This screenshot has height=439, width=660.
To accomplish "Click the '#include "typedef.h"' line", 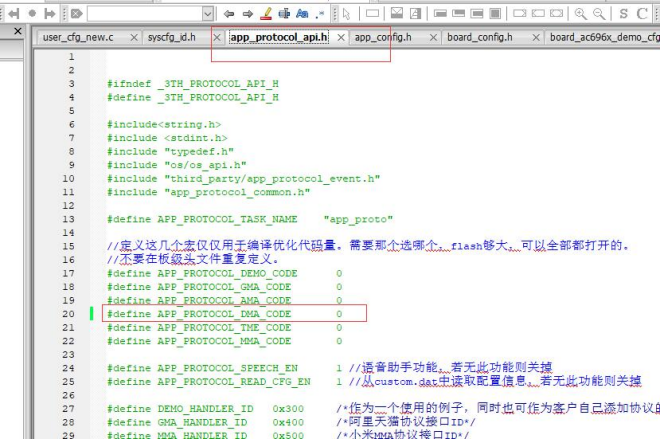I will 170,152.
